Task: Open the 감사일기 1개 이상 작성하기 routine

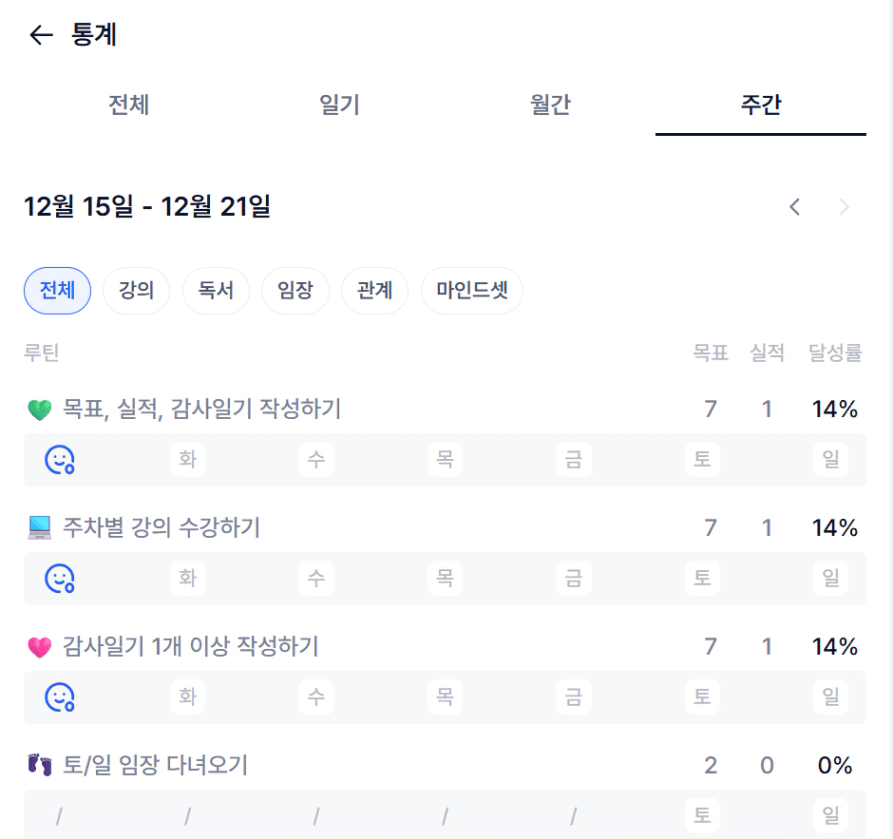Action: pos(190,647)
